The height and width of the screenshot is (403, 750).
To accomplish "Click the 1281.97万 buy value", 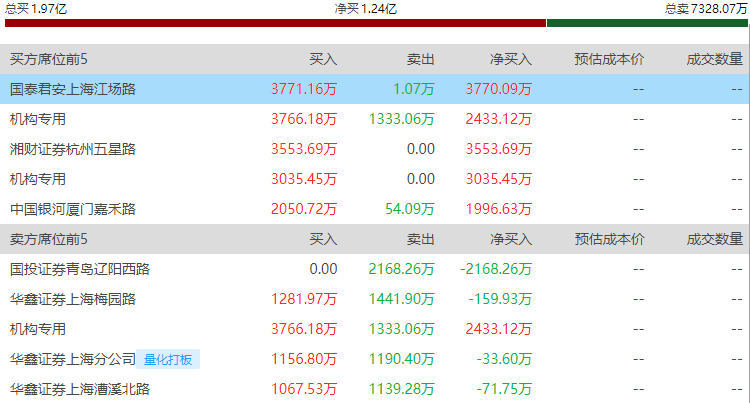I will click(304, 299).
